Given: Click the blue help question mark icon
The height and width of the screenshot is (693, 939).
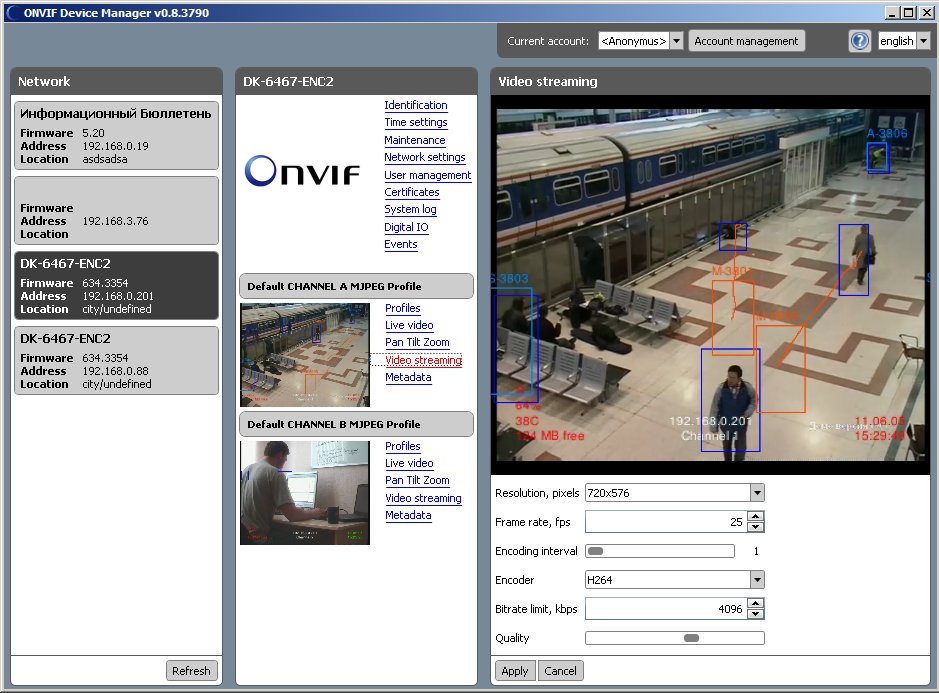Looking at the screenshot, I should (x=859, y=41).
